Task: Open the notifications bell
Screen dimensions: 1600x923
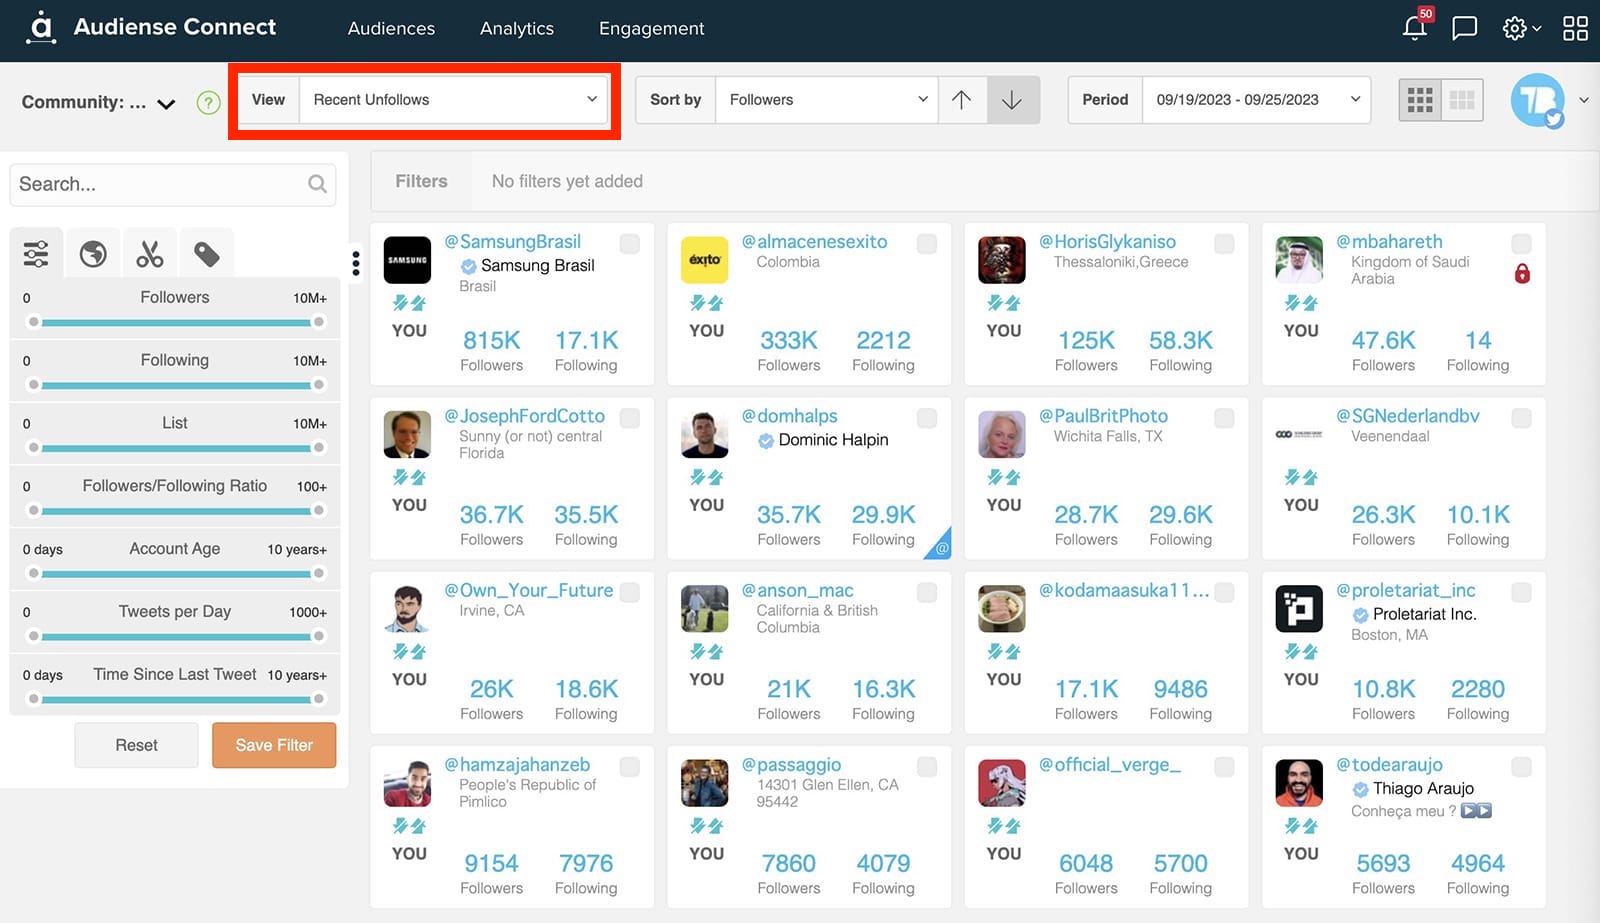Action: tap(1414, 28)
